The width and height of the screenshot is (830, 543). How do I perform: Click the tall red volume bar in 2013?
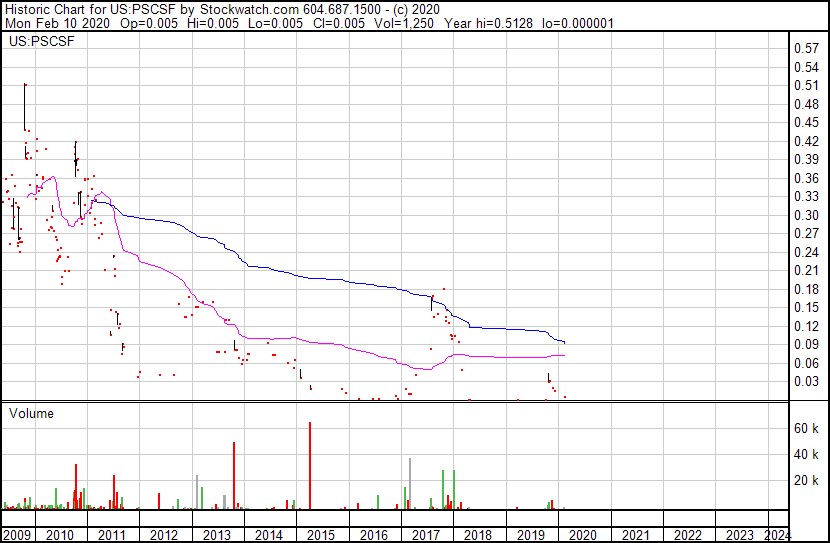coord(234,476)
